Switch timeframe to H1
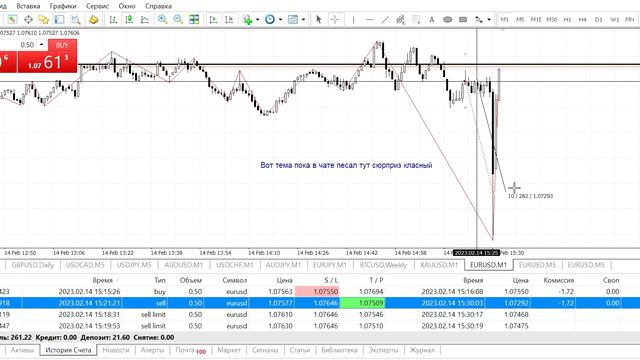640x360 pixels. 567,19
